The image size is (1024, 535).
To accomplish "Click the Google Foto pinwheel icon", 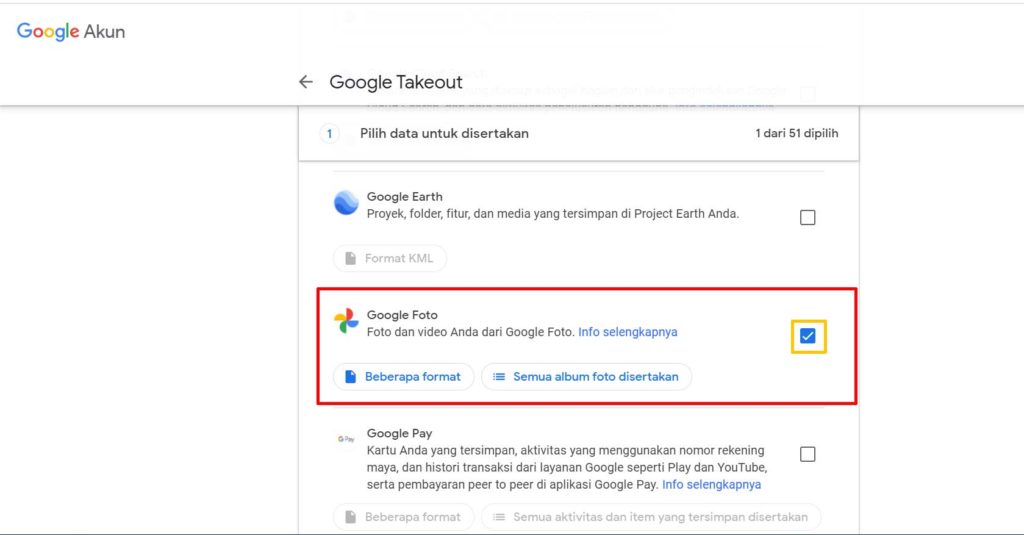I will tap(346, 321).
